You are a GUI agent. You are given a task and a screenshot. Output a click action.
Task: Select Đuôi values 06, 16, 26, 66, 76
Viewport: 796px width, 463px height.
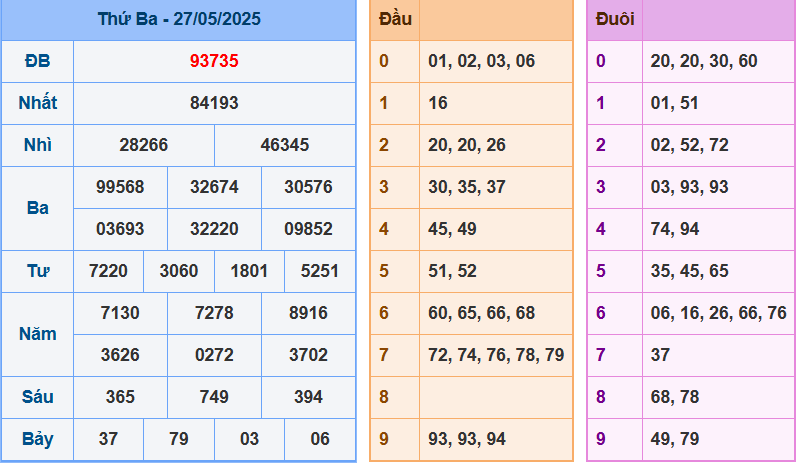click(x=717, y=313)
